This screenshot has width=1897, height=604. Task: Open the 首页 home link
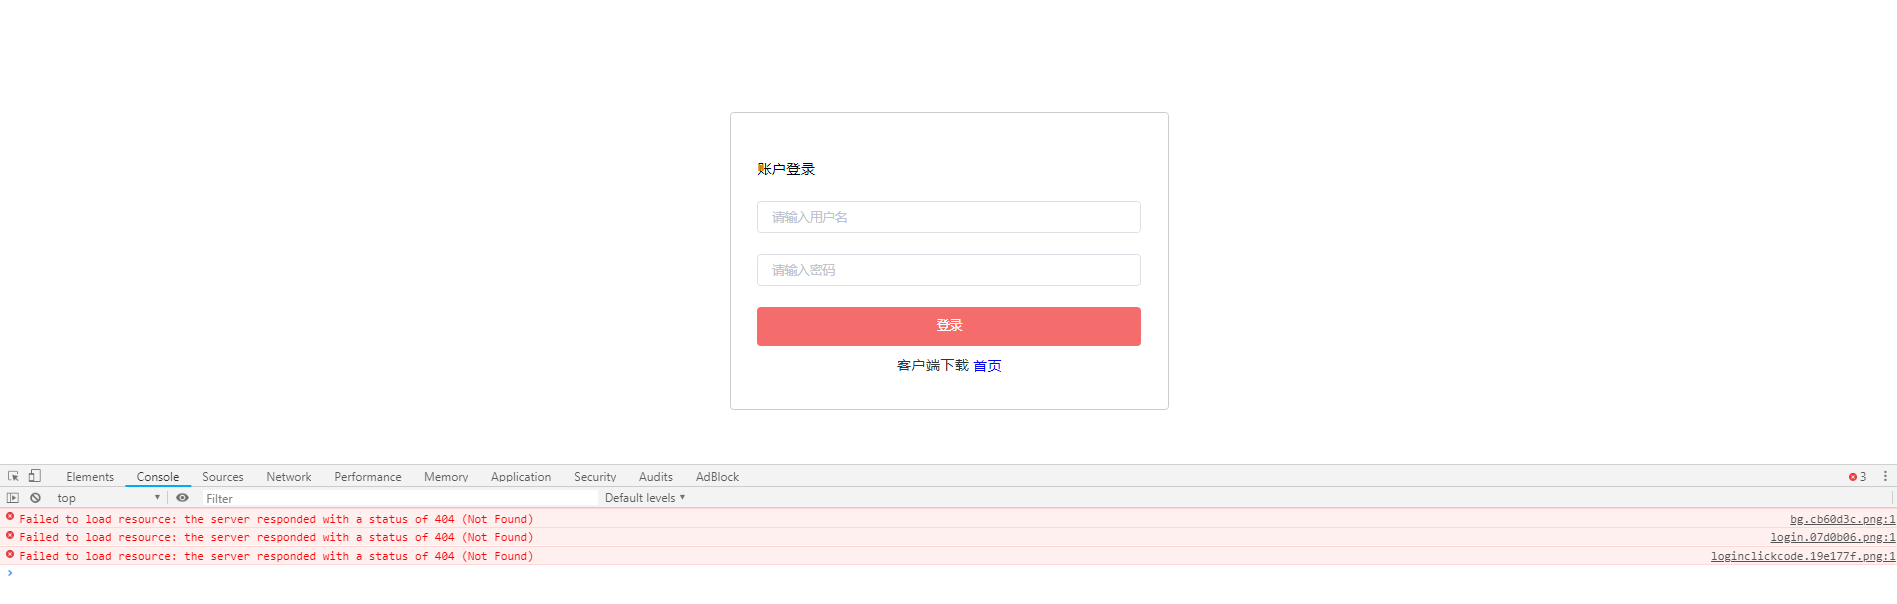(x=987, y=366)
